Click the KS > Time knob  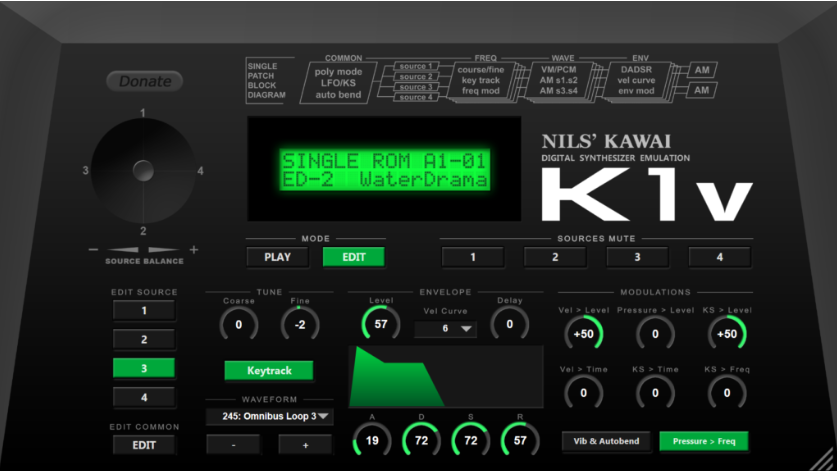(655, 393)
